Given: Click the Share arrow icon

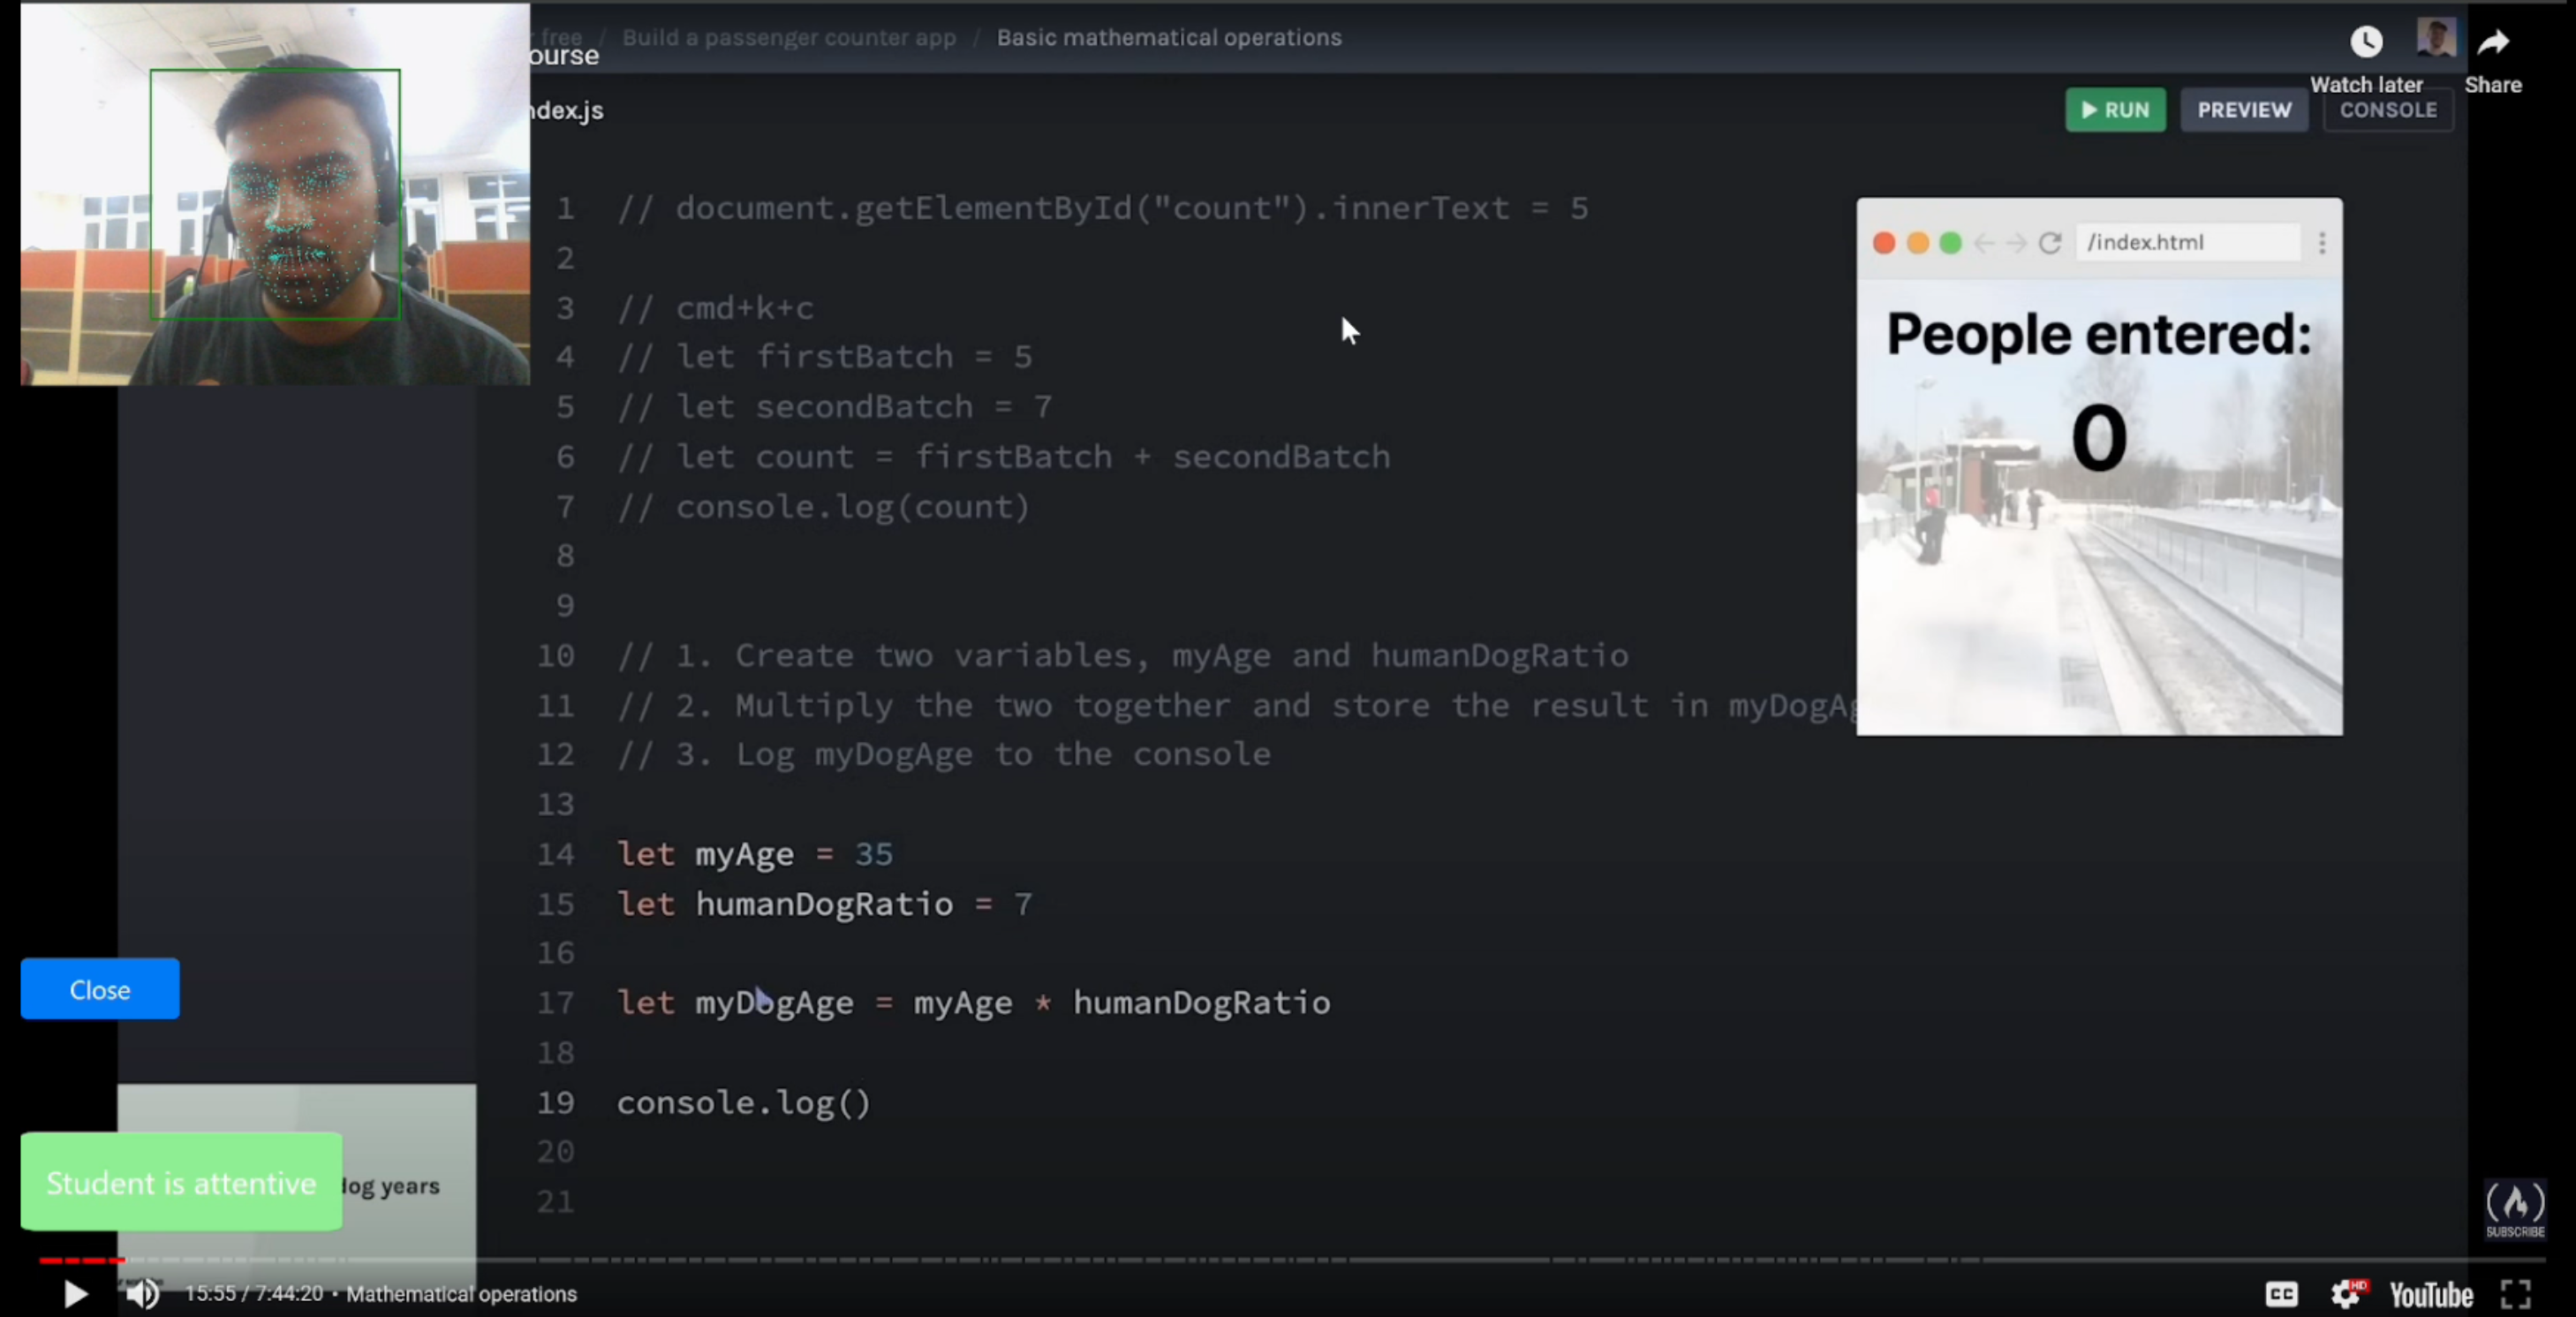Looking at the screenshot, I should (x=2492, y=42).
